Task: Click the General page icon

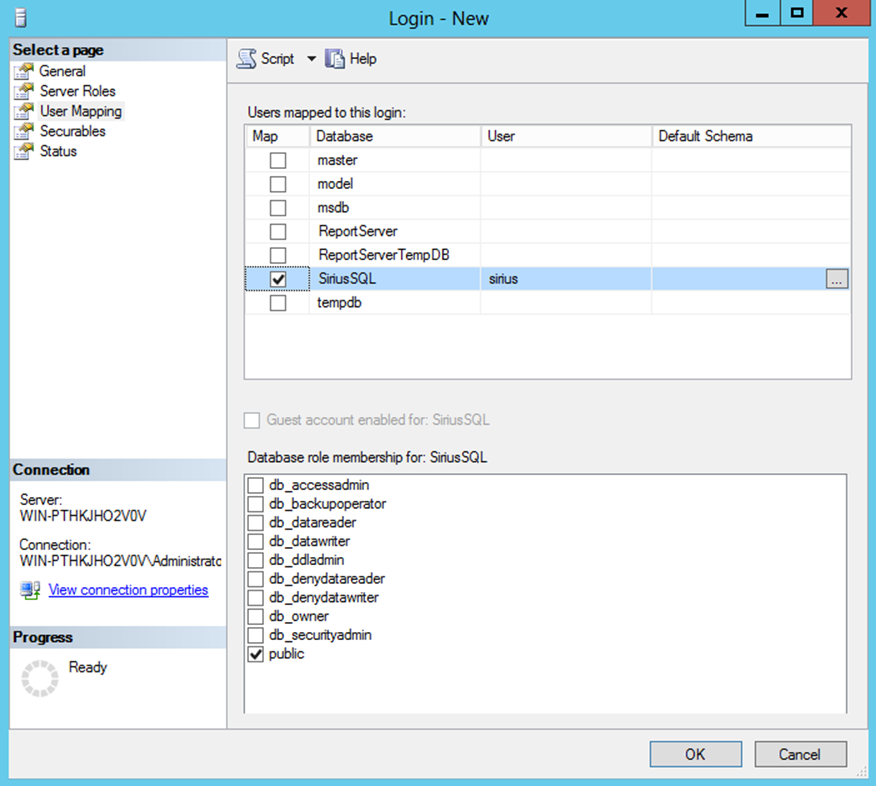Action: [x=23, y=71]
